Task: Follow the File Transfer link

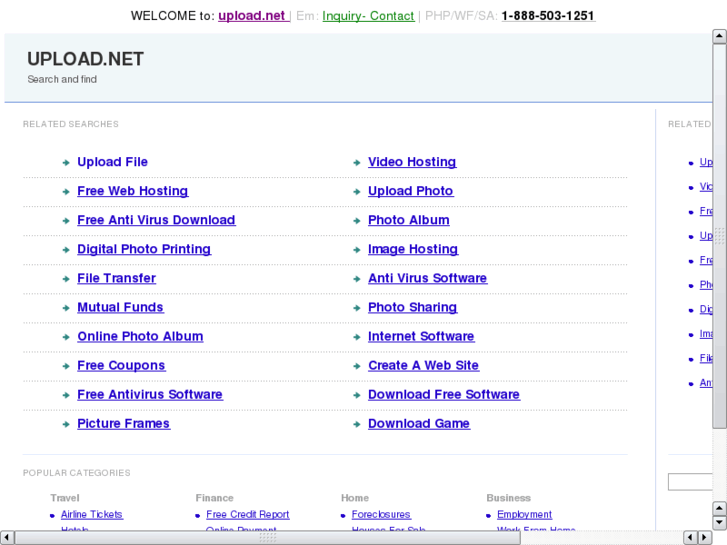Action: 116,278
